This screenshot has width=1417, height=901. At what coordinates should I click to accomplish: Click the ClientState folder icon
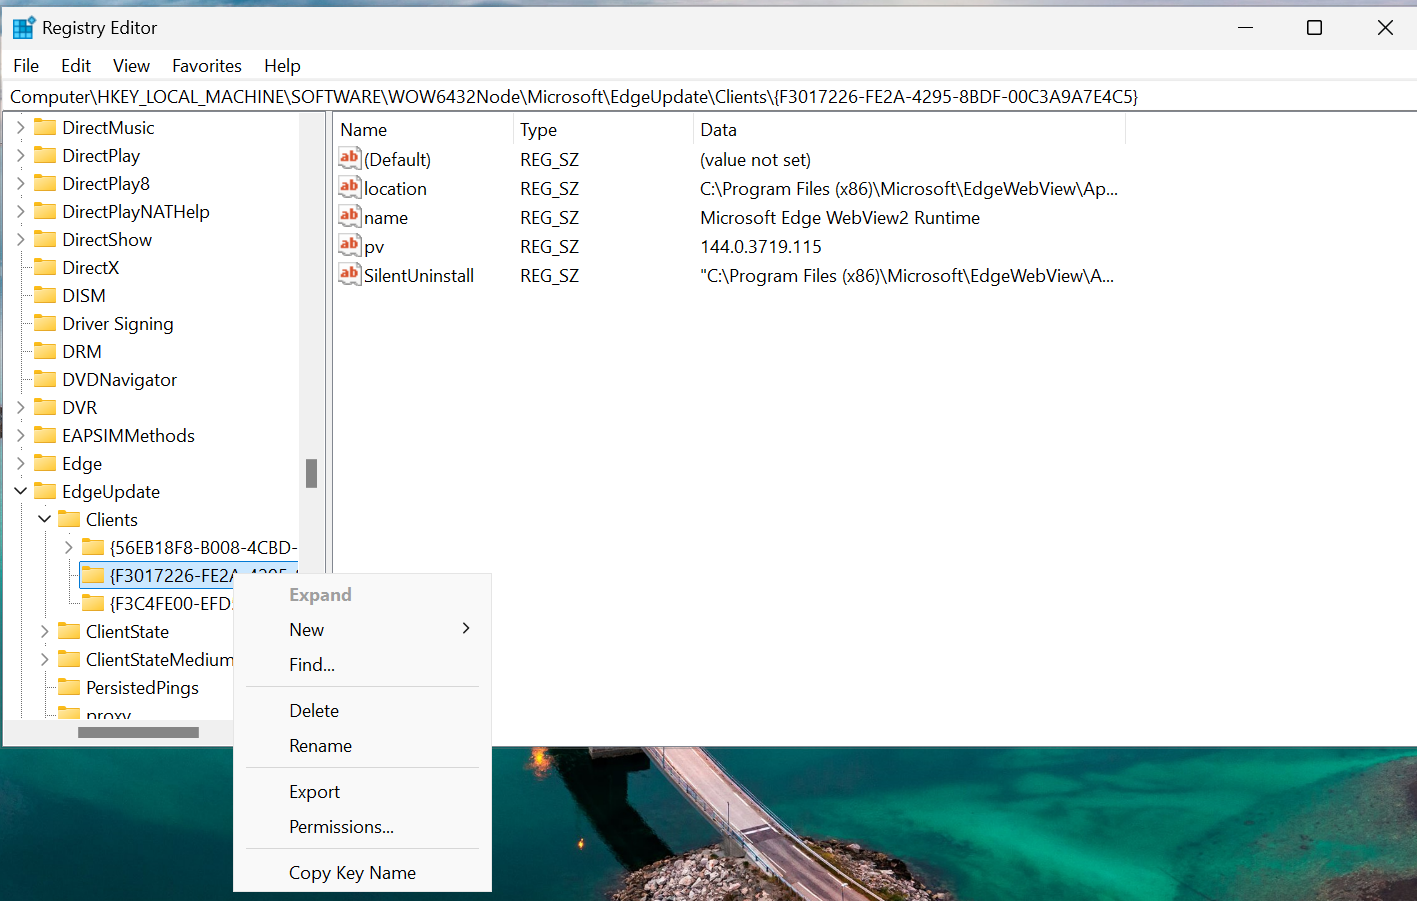click(69, 631)
